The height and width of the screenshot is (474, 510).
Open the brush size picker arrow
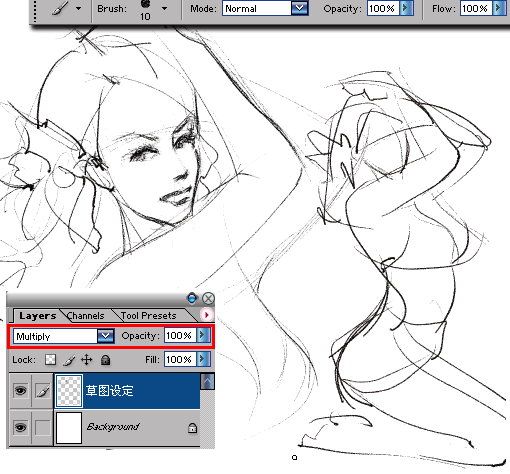coord(164,8)
